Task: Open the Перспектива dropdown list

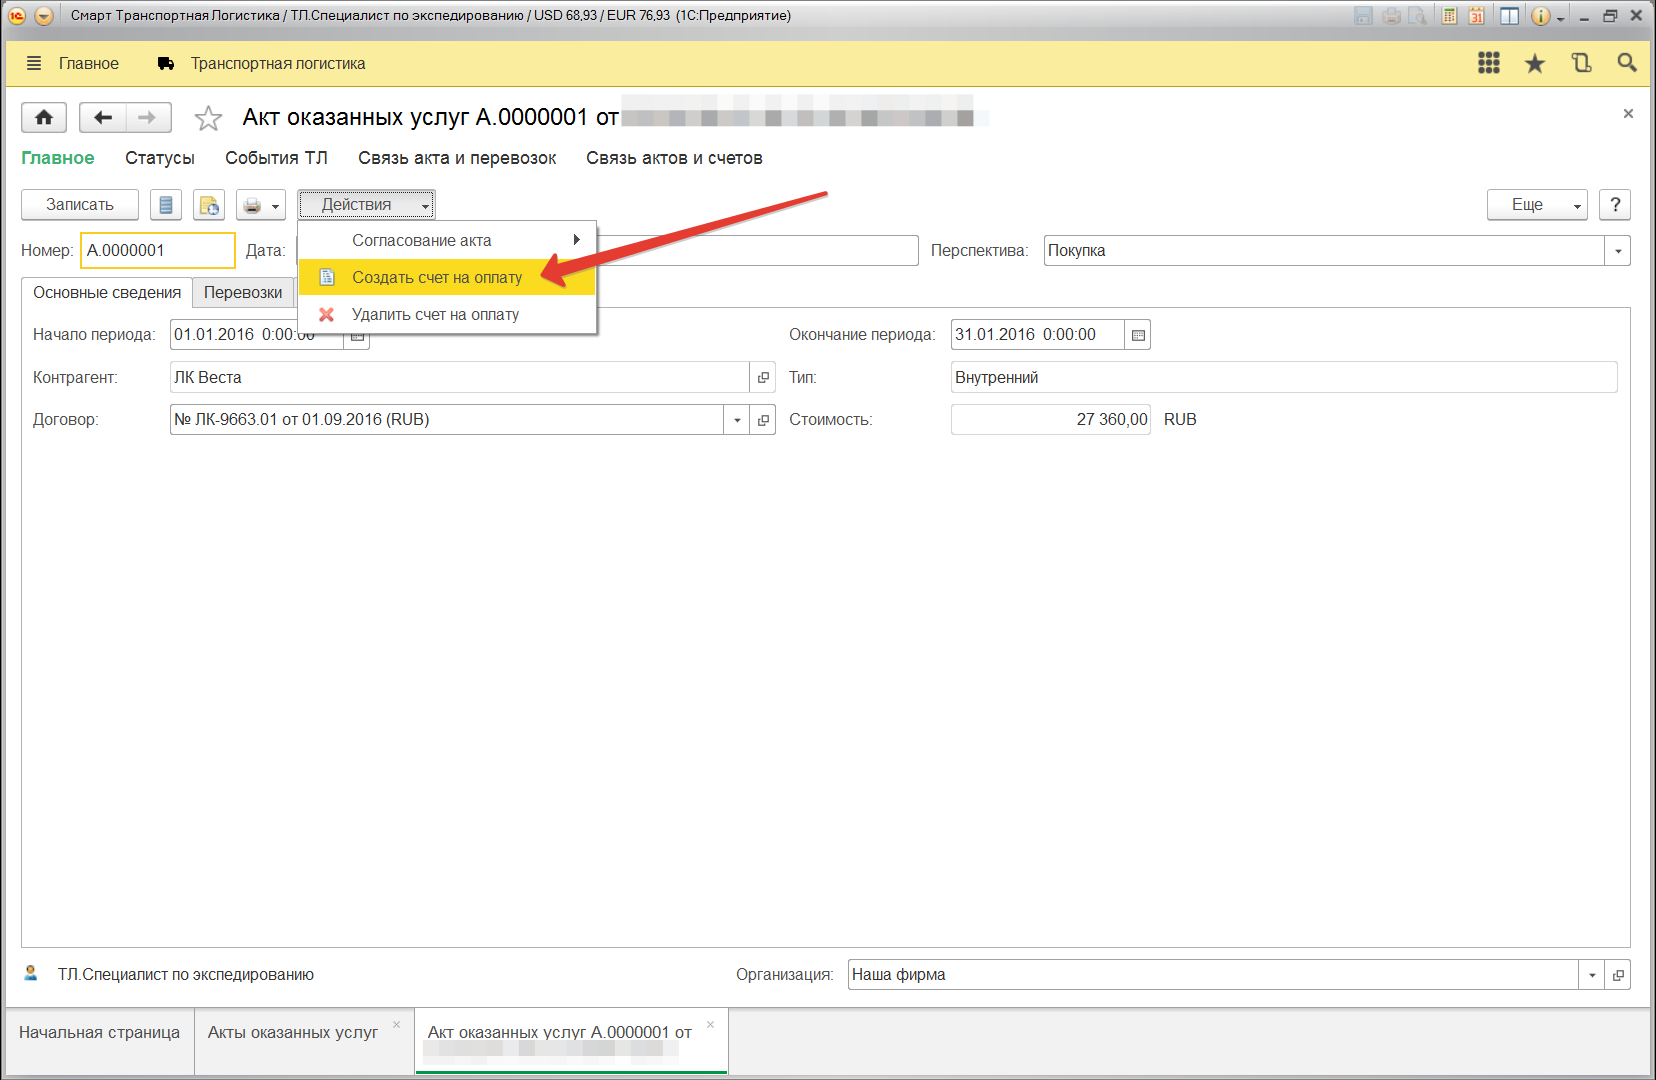Action: pos(1618,251)
